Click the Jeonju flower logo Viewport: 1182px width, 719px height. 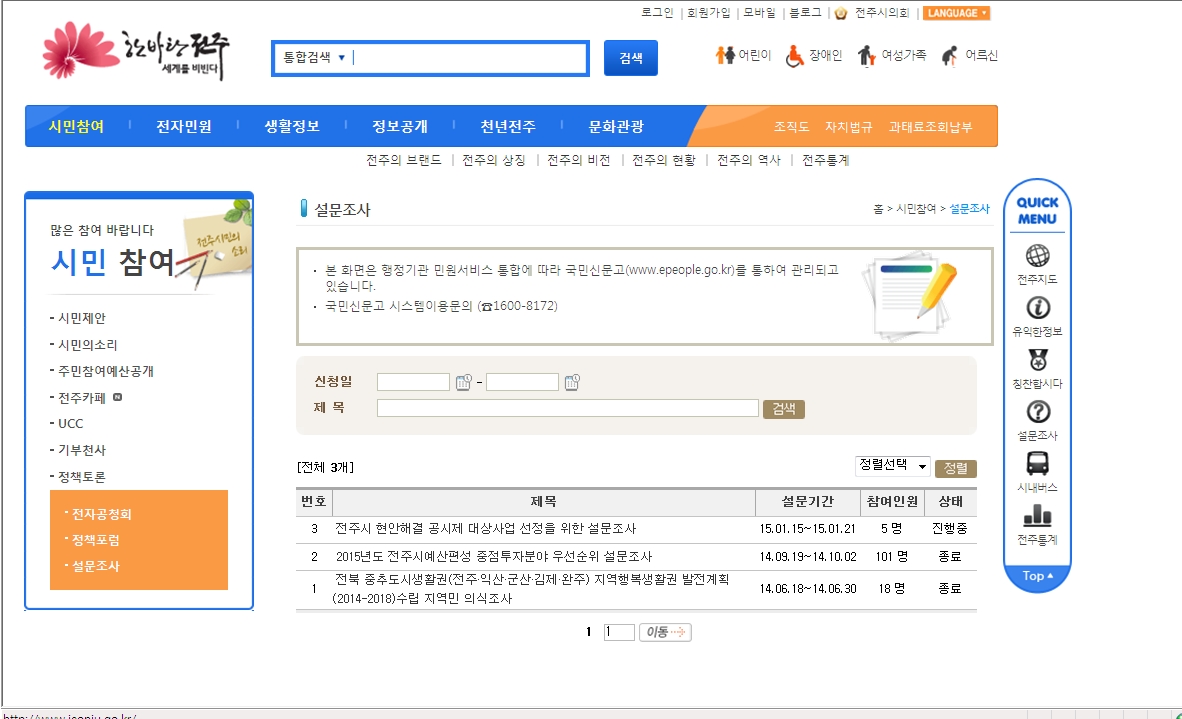pyautogui.click(x=136, y=50)
